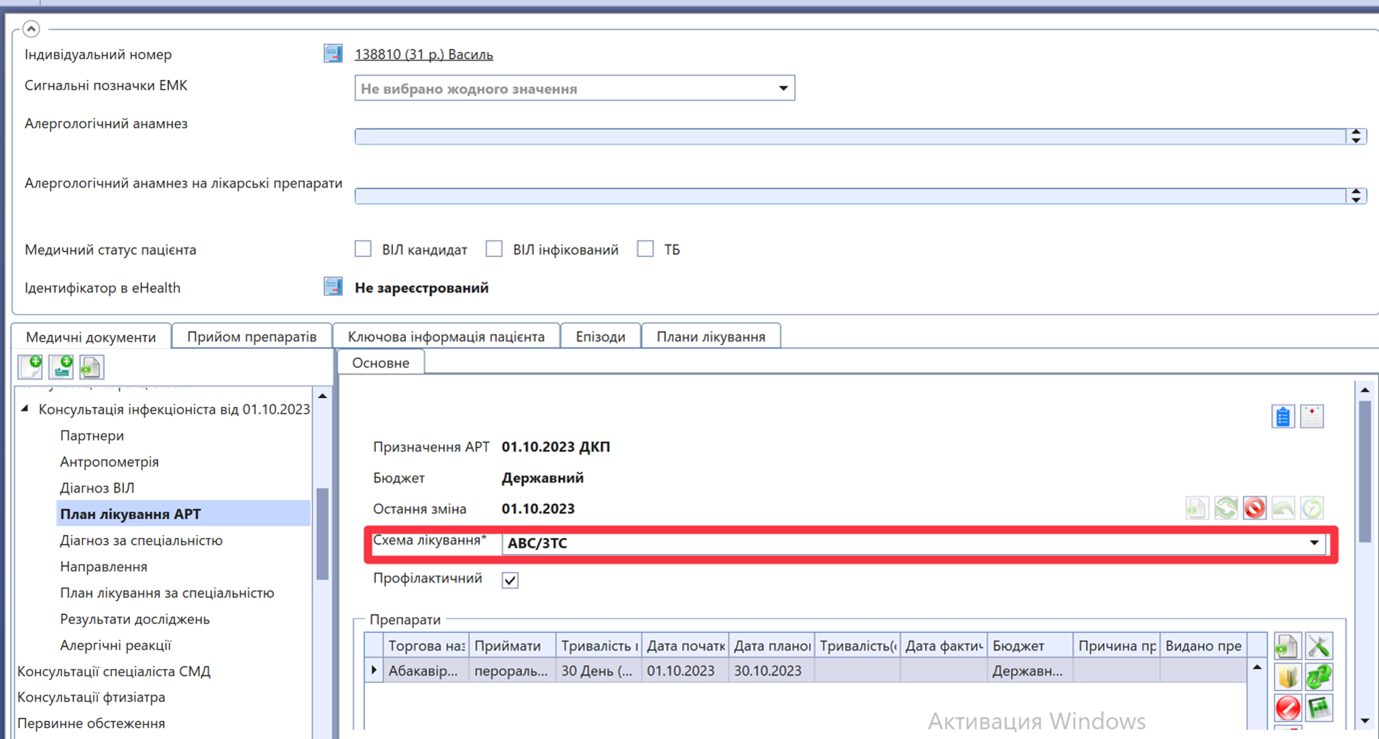Image resolution: width=1379 pixels, height=739 pixels.
Task: Select Консультації спеціаліста СМД tree item
Action: [114, 671]
